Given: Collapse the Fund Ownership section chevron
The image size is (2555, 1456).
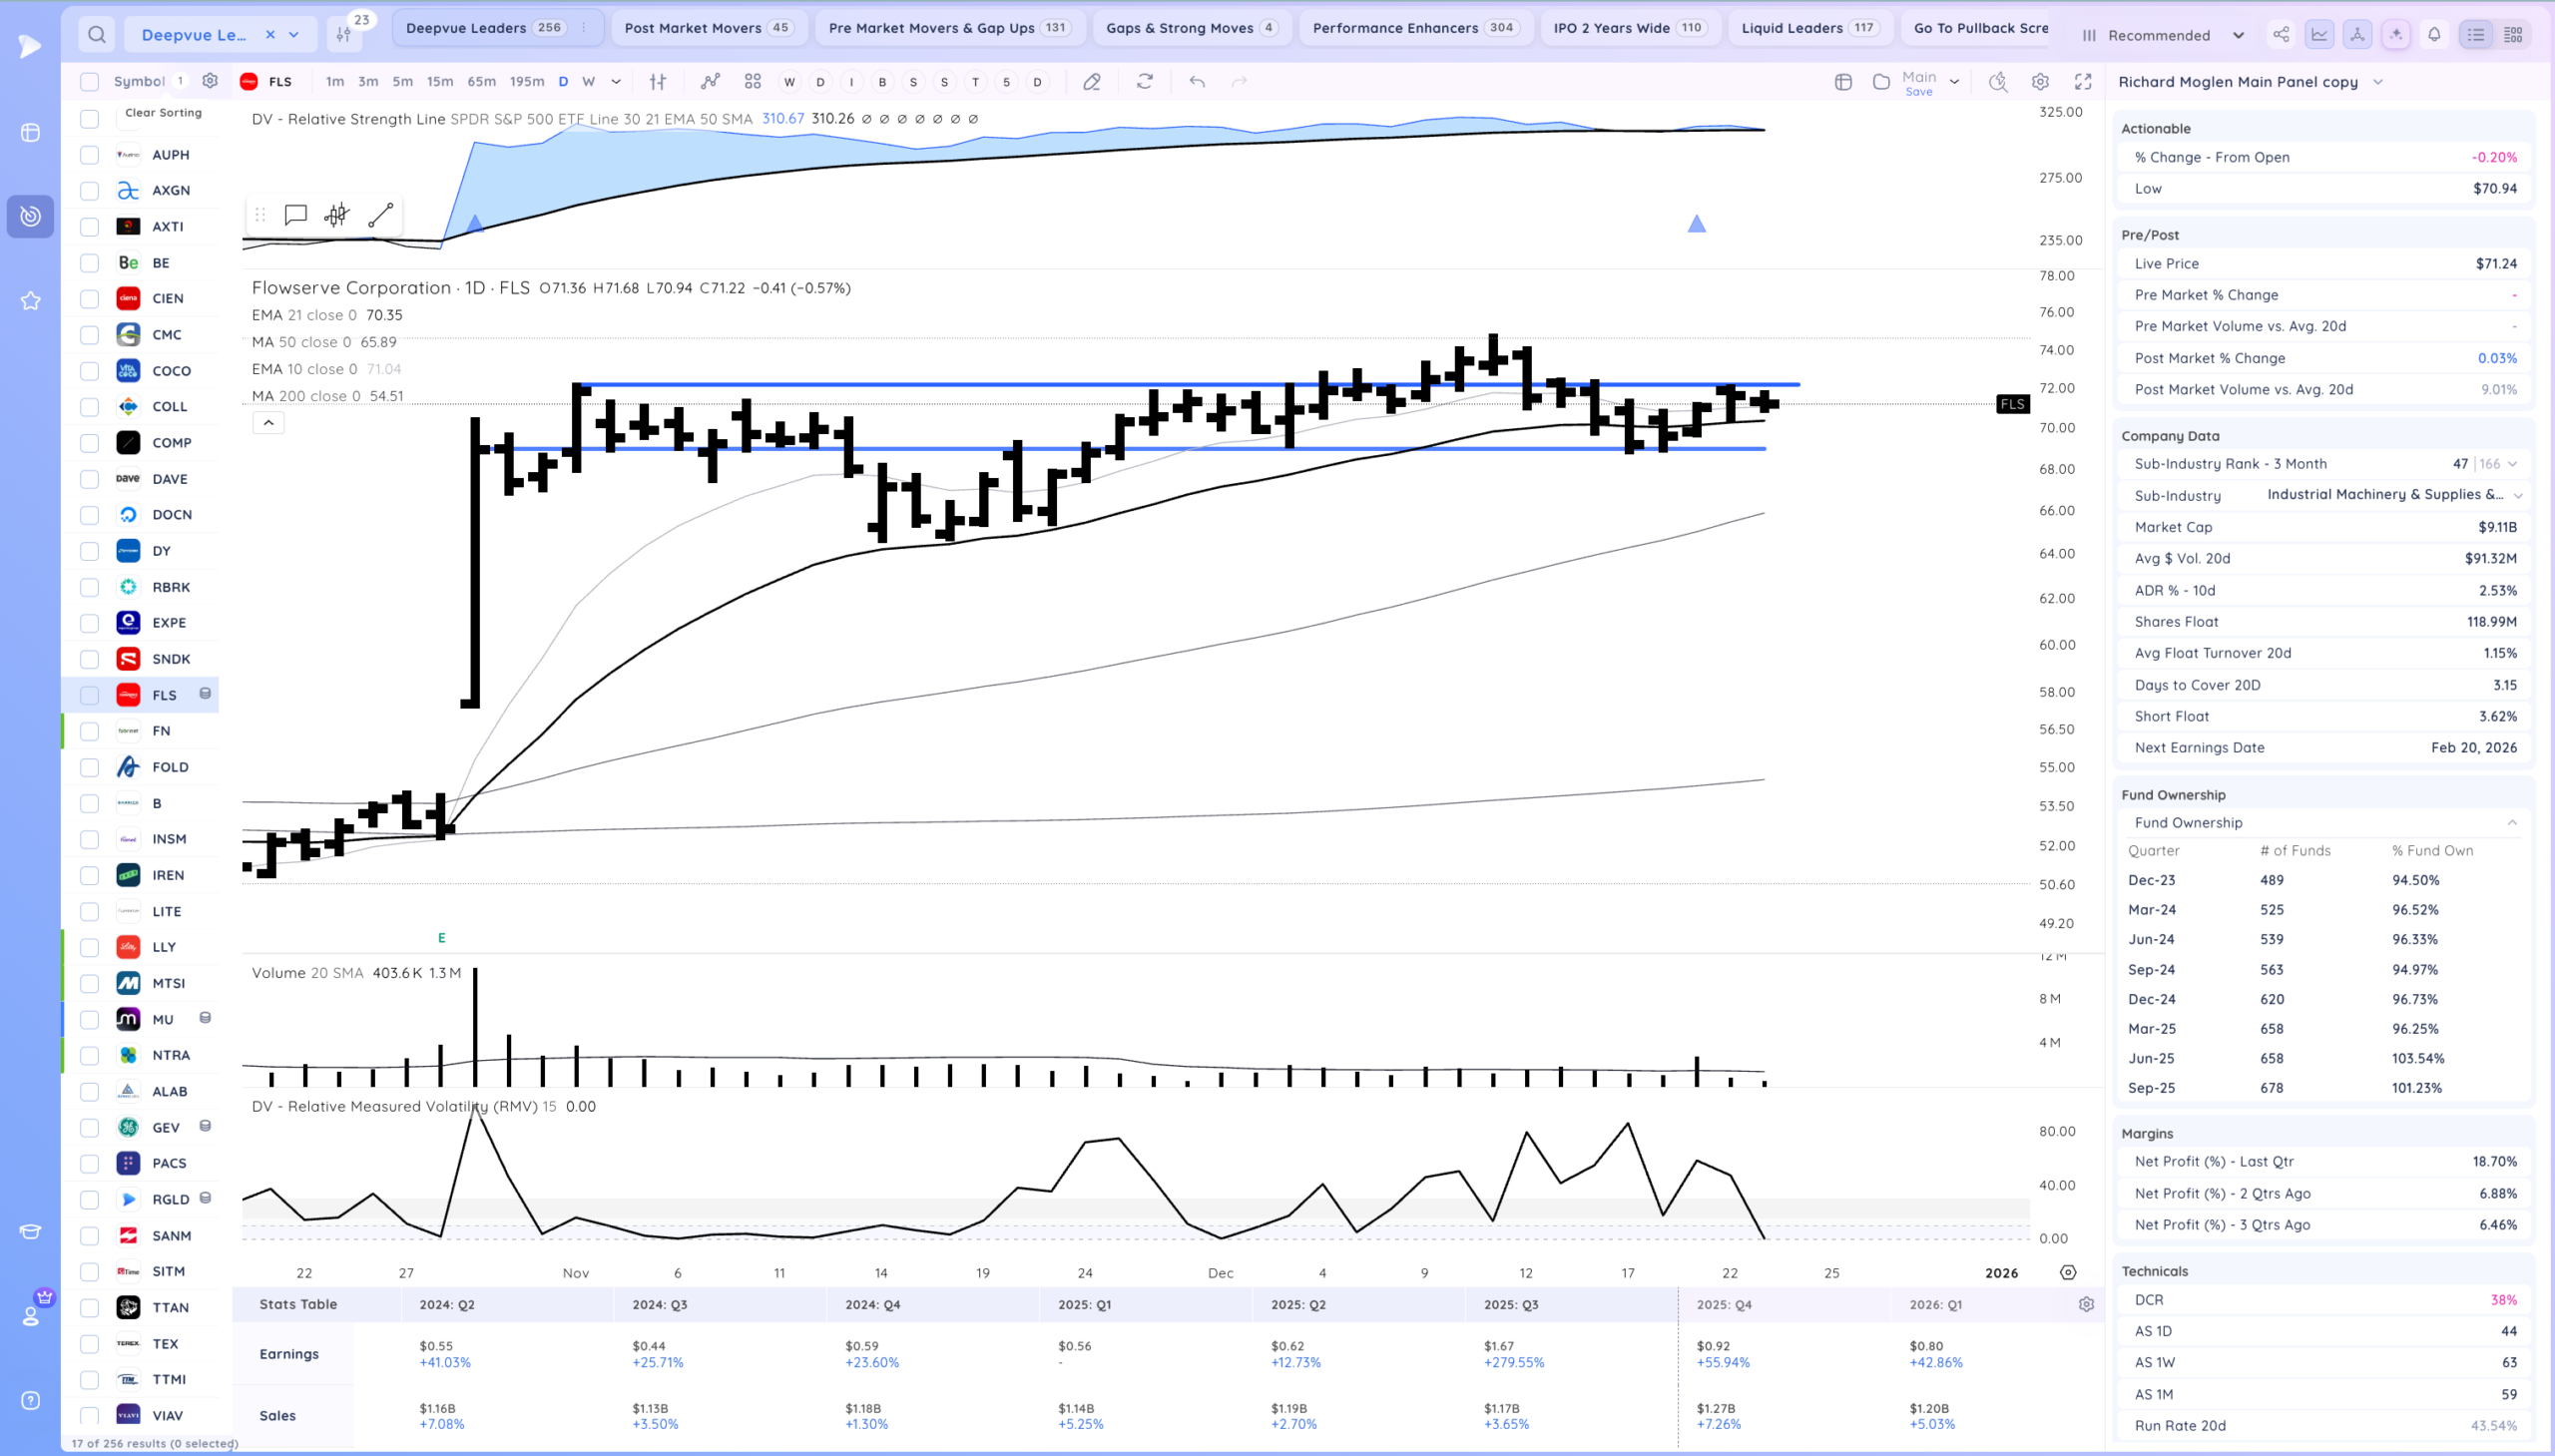Looking at the screenshot, I should 2511,823.
